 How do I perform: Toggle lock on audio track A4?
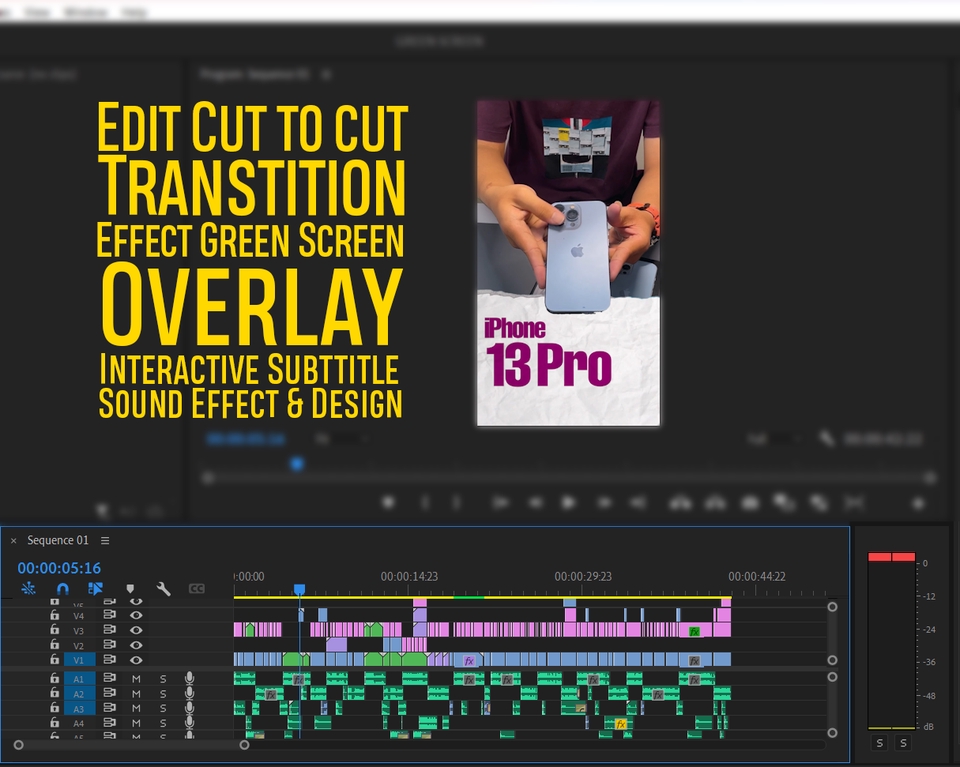(x=54, y=723)
